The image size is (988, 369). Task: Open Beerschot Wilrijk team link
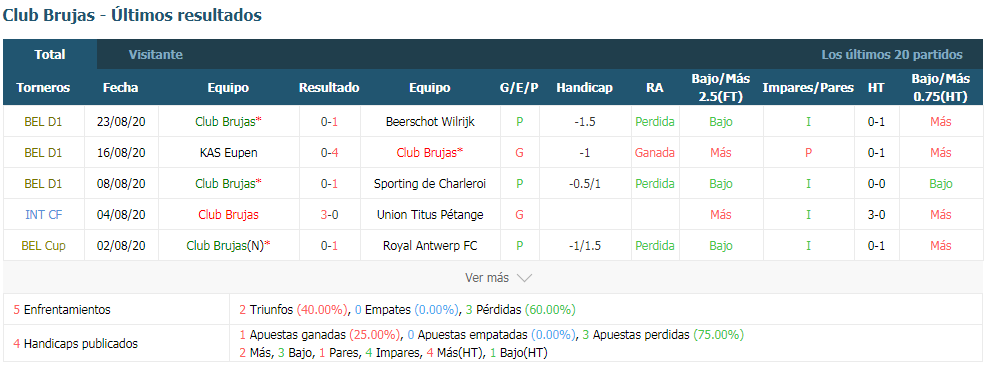coord(430,122)
